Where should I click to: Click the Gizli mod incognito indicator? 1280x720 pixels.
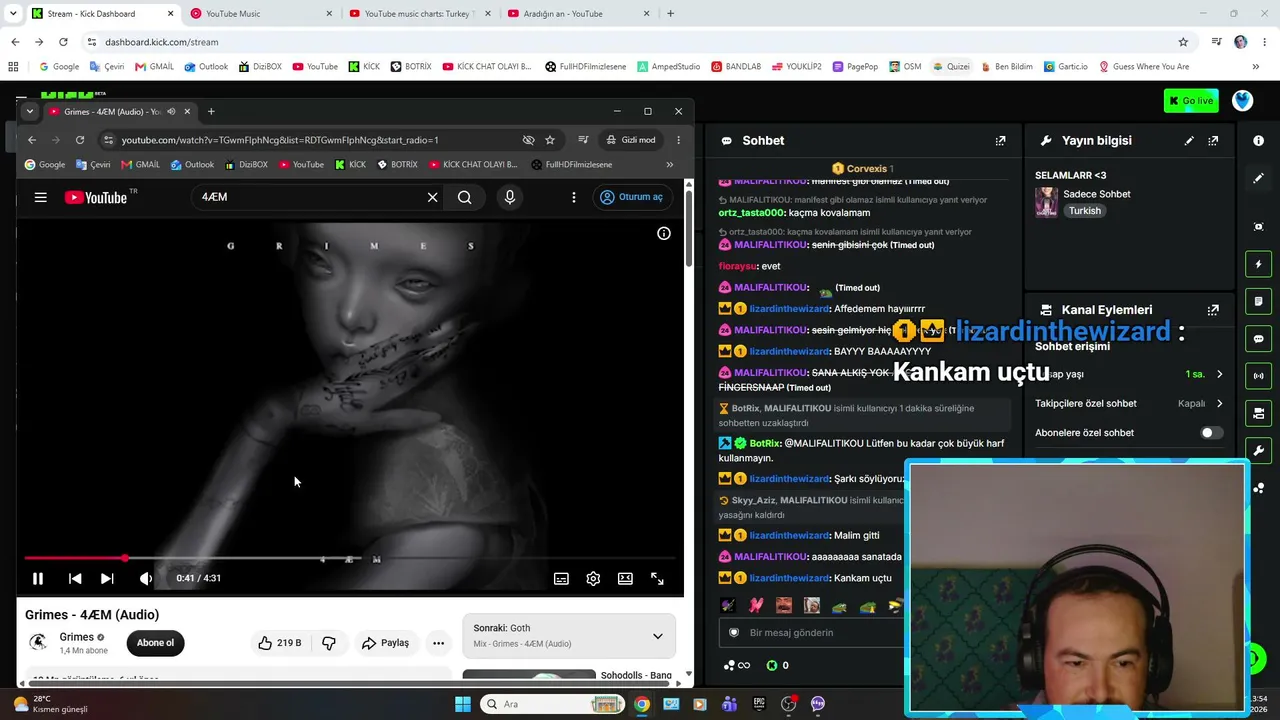[x=631, y=140]
